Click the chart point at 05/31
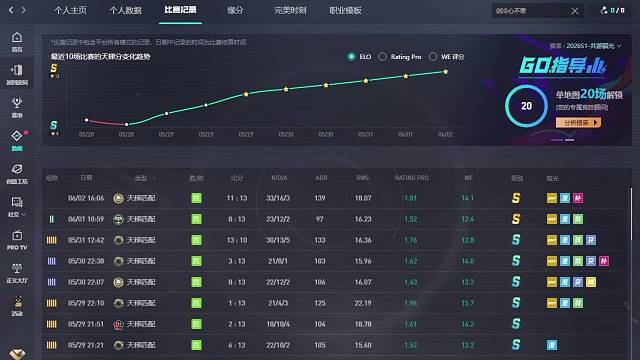 click(x=366, y=81)
